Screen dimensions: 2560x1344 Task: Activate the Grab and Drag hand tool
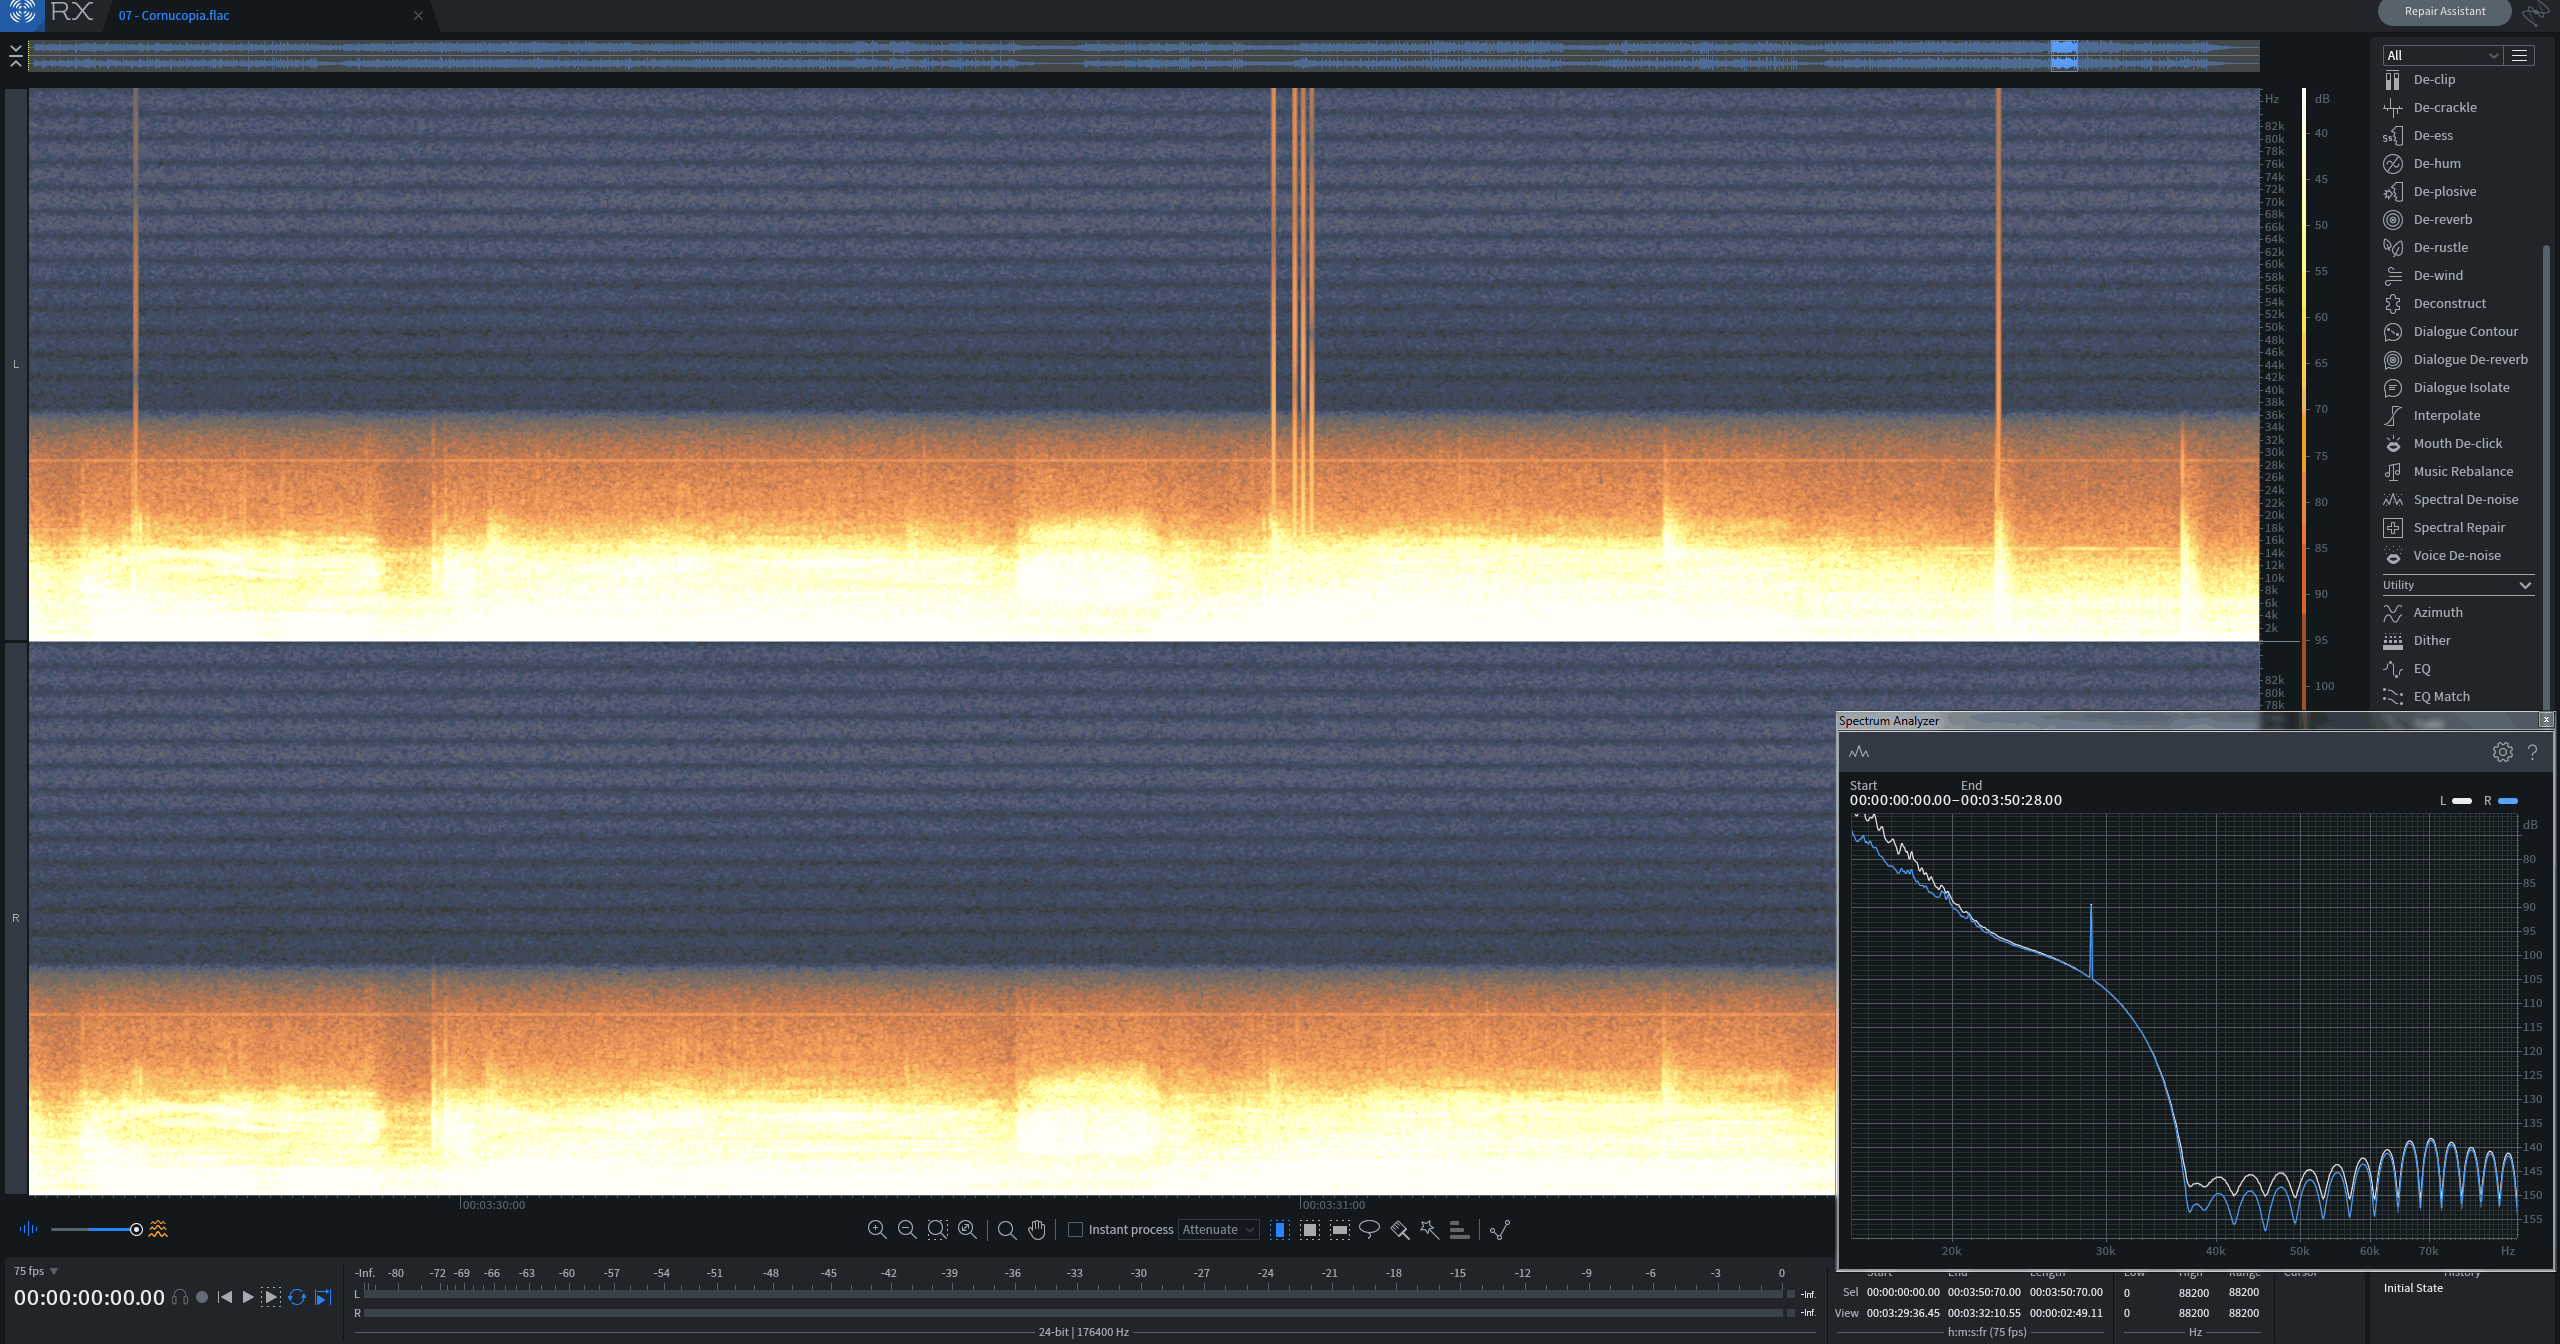pyautogui.click(x=1037, y=1229)
